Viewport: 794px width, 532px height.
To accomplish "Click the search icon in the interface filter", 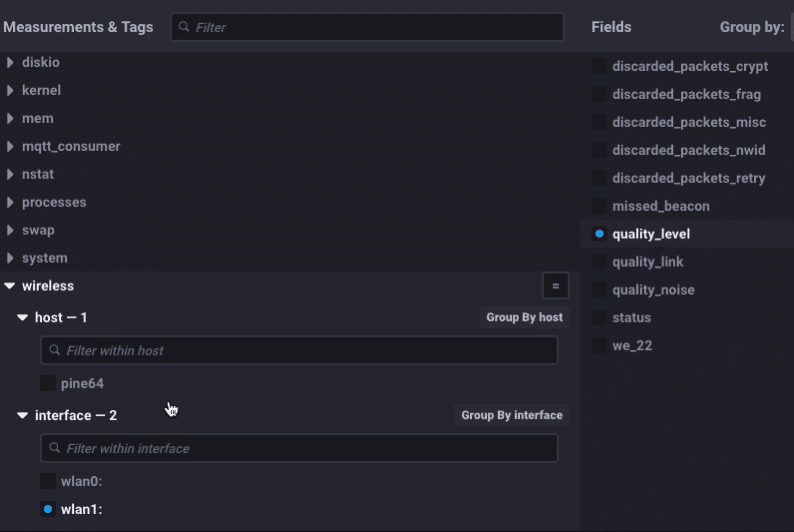I will click(x=54, y=449).
